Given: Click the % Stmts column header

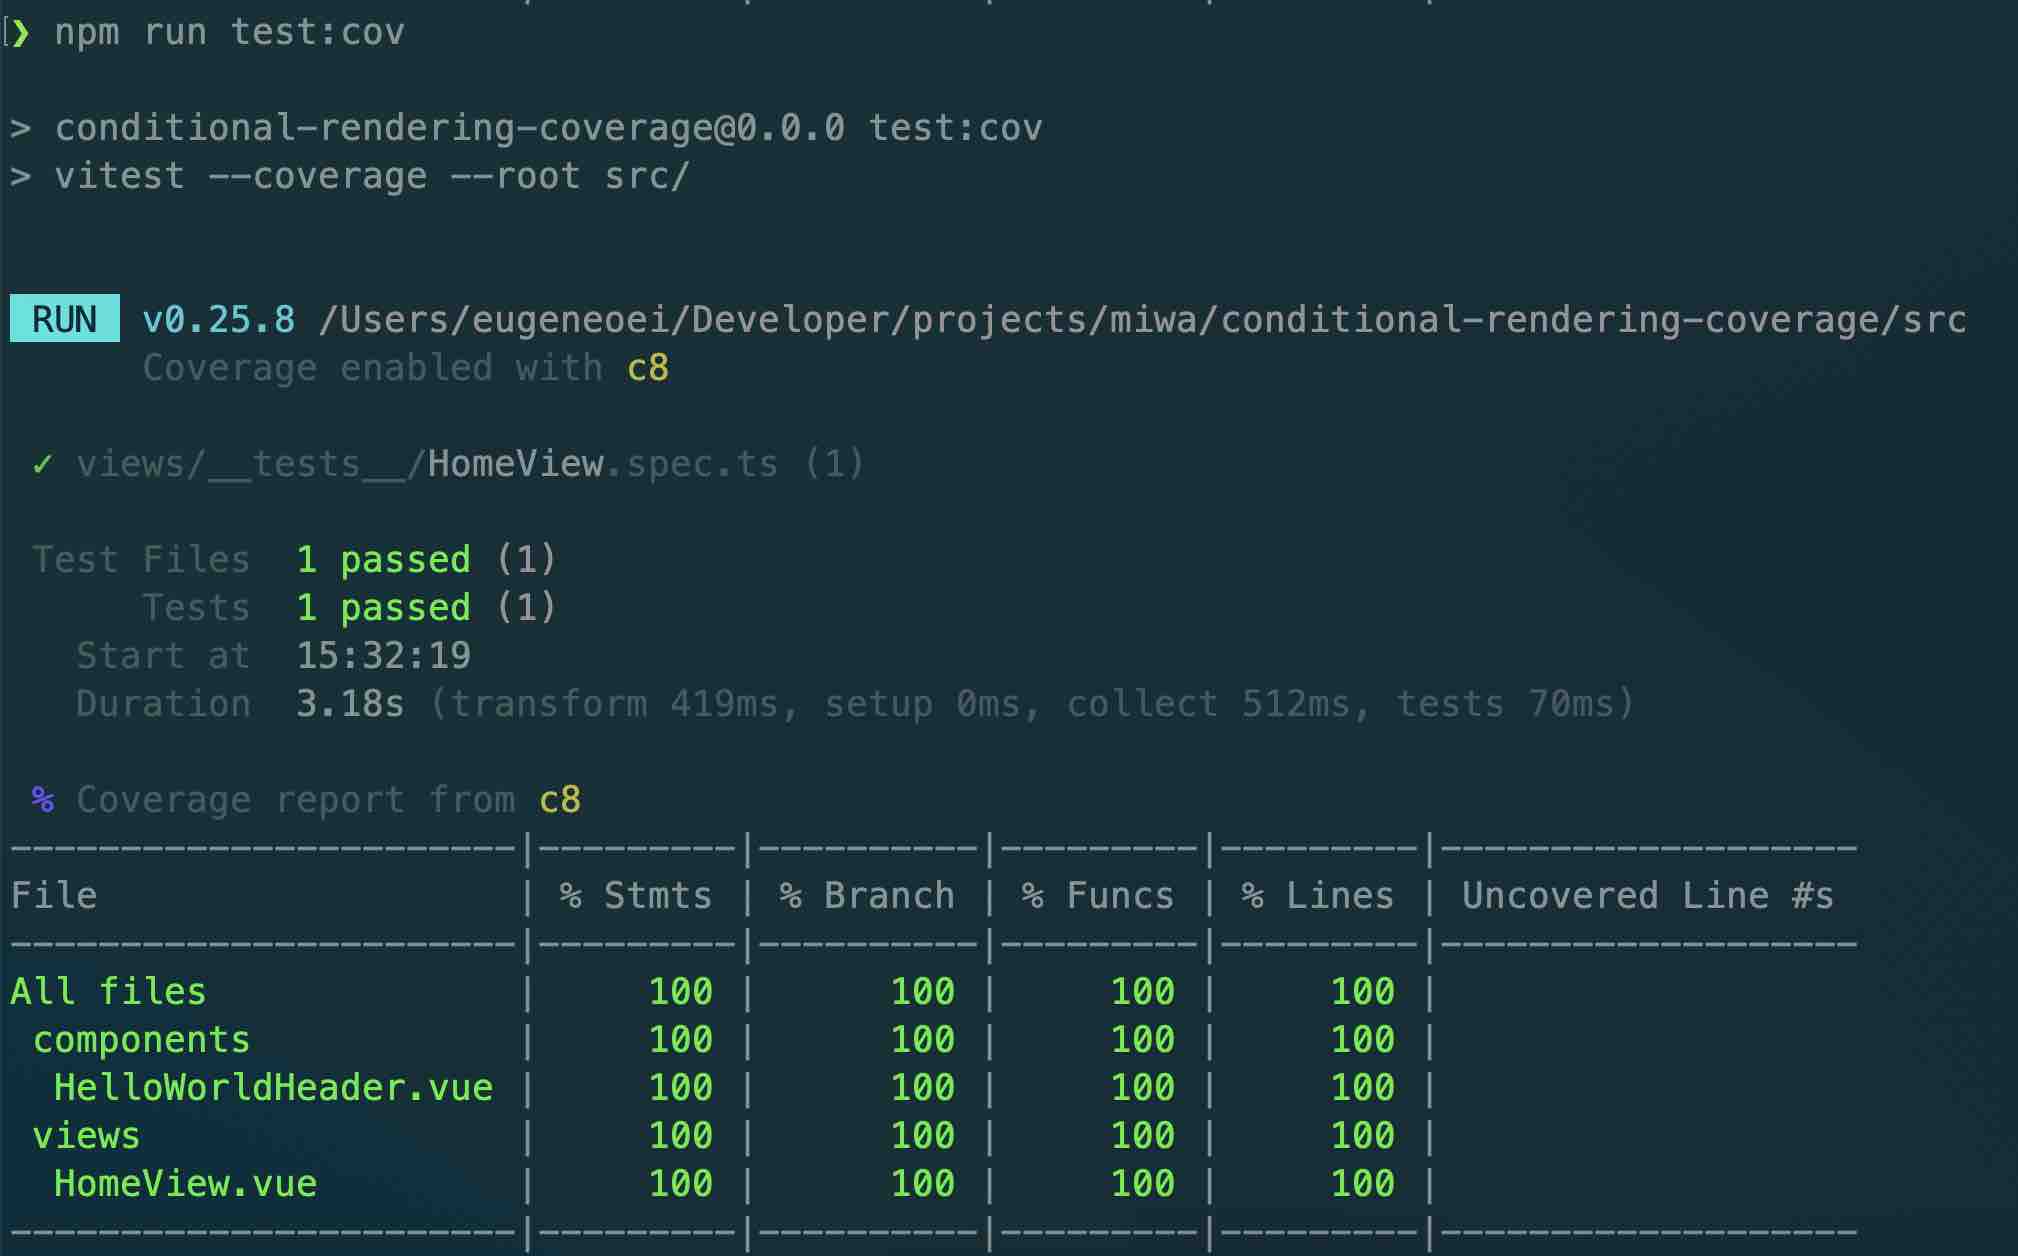Looking at the screenshot, I should point(636,896).
